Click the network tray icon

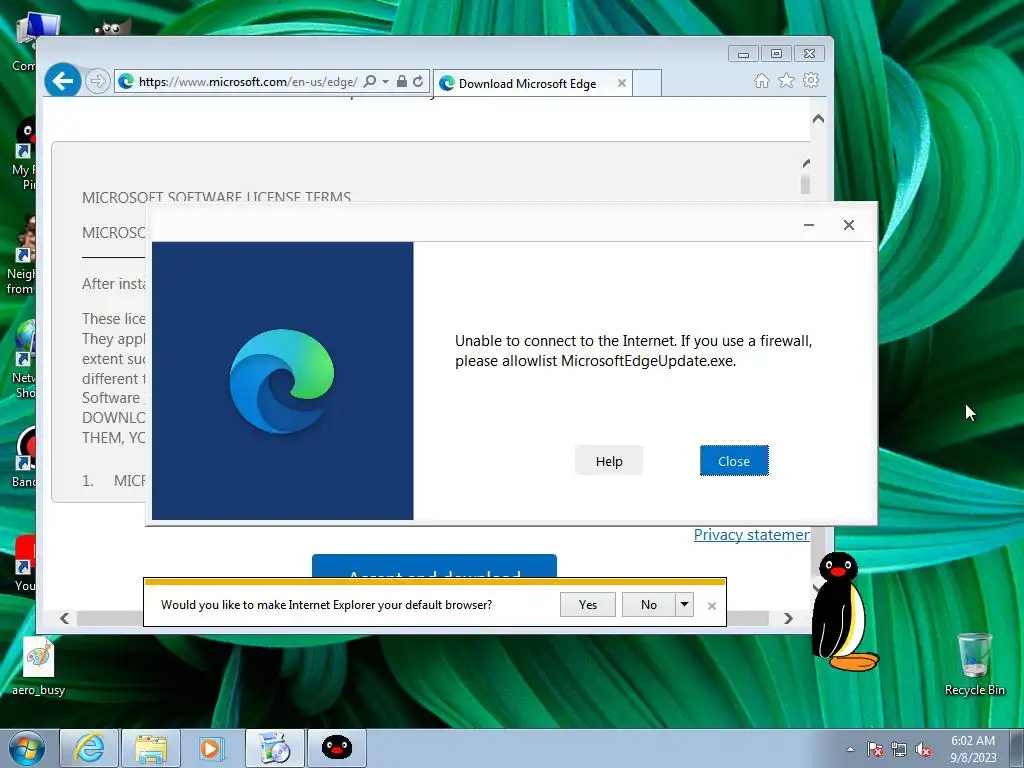[899, 749]
